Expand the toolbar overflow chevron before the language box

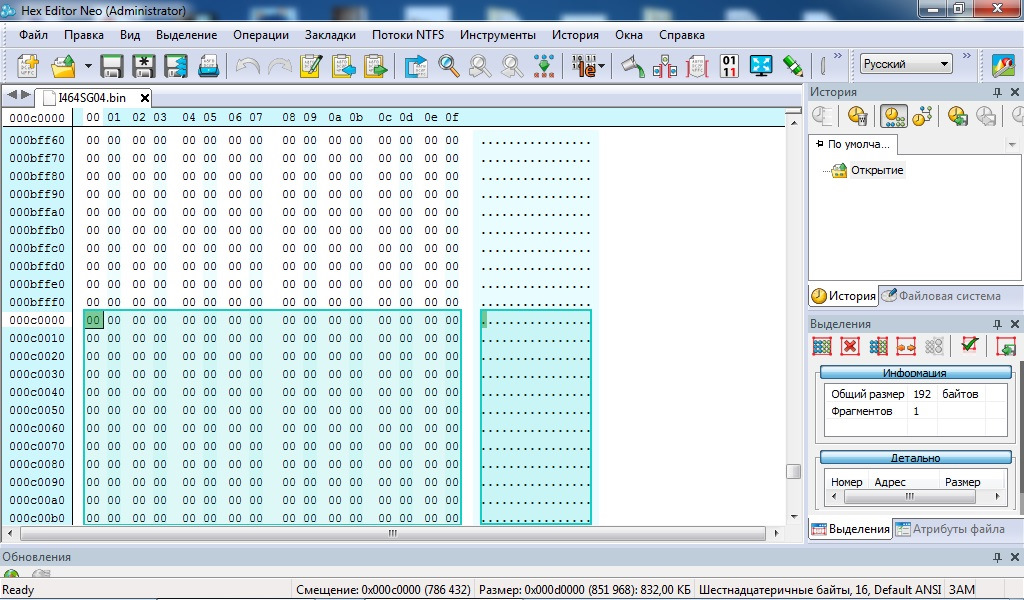click(838, 56)
